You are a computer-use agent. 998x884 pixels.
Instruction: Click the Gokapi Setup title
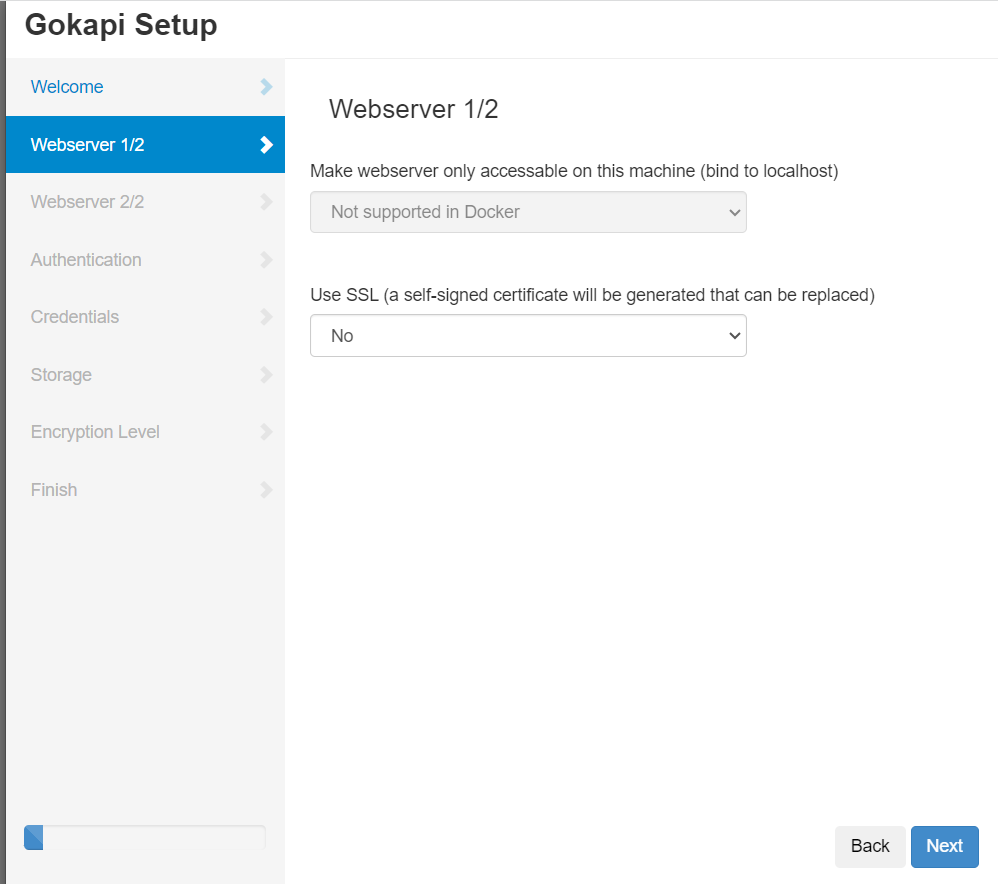121,25
